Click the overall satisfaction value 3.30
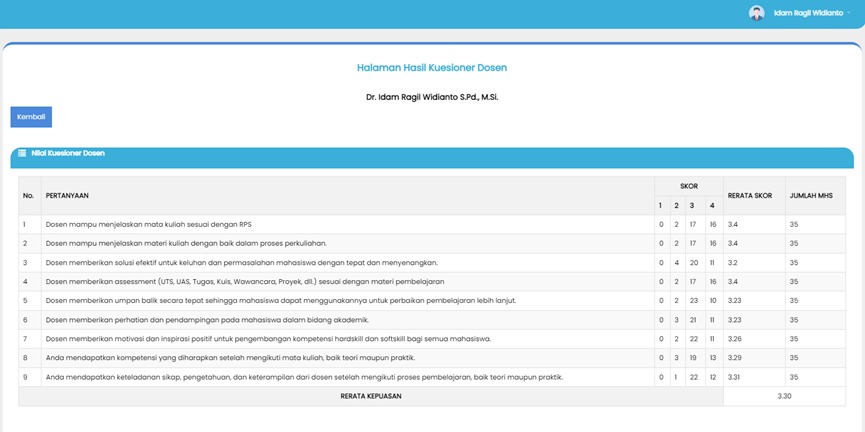The width and height of the screenshot is (865, 432). point(784,396)
